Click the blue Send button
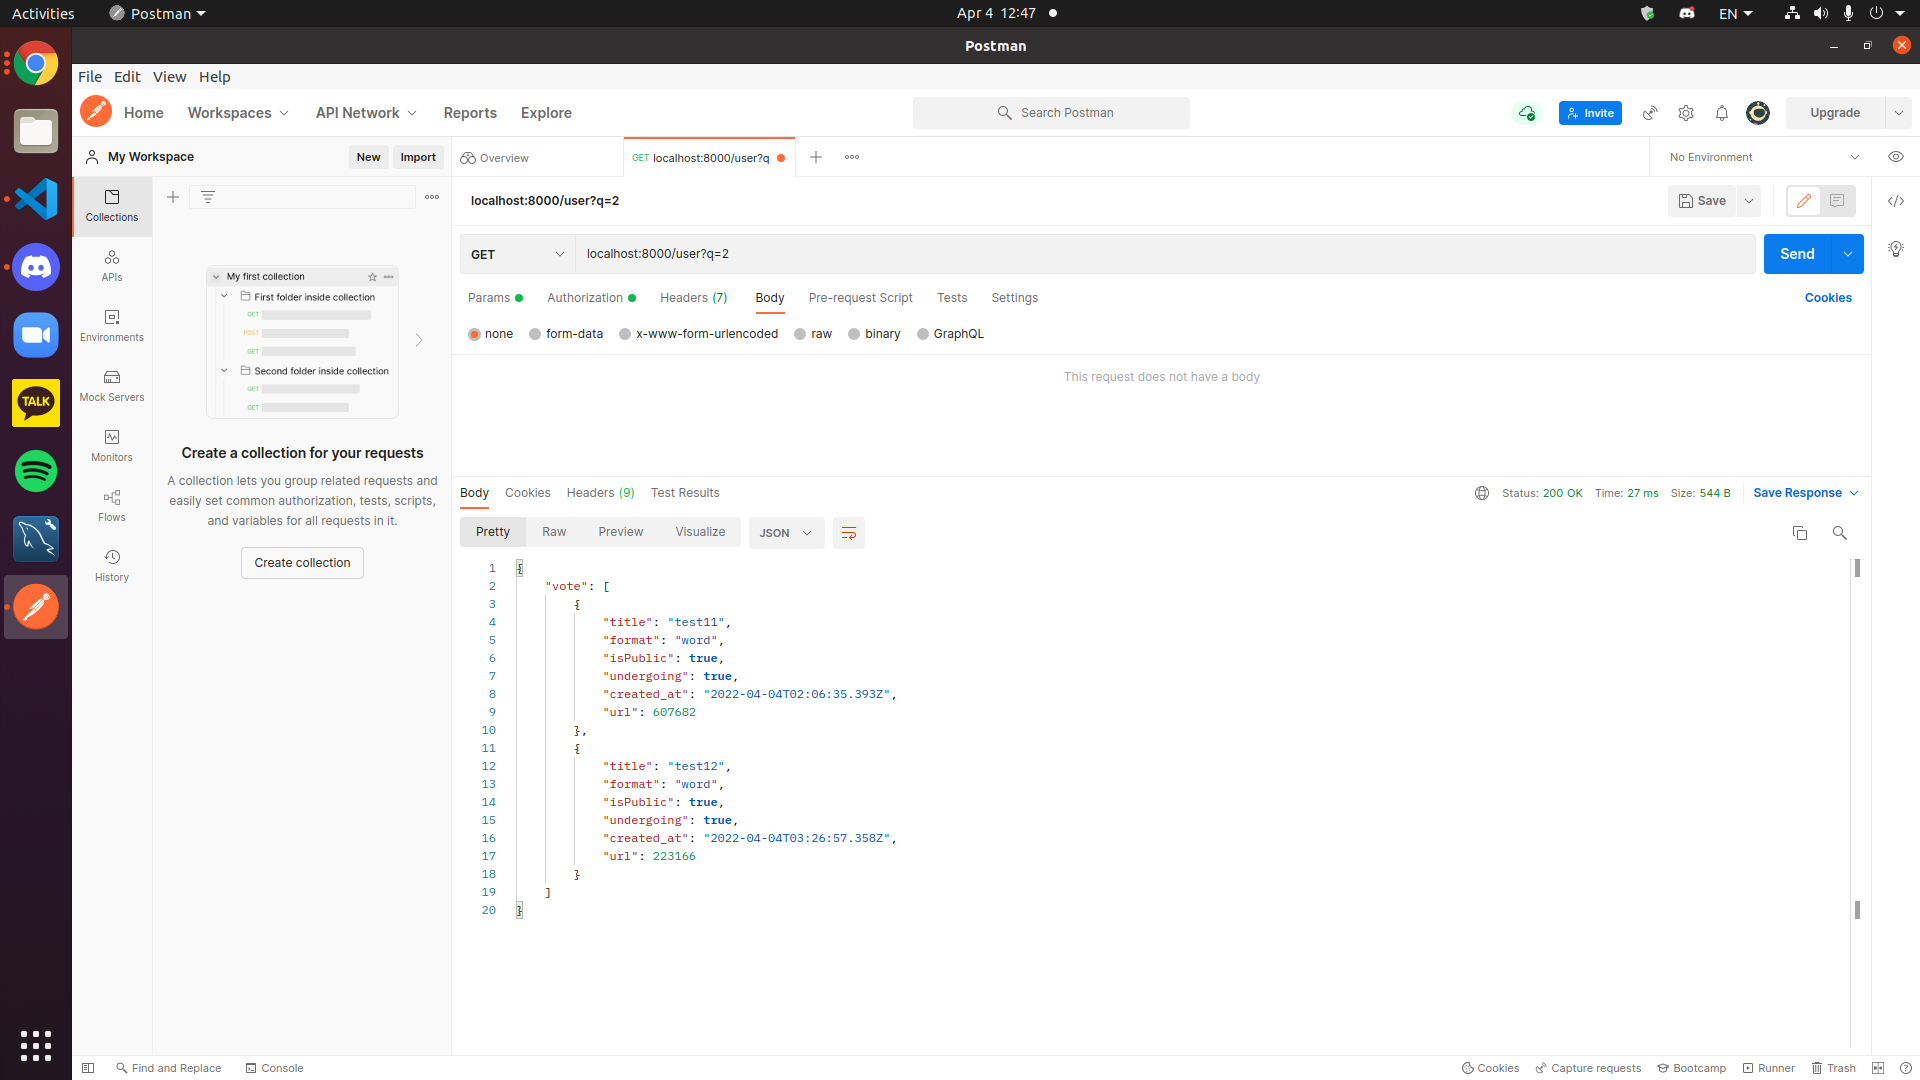1920x1080 pixels. click(1797, 254)
